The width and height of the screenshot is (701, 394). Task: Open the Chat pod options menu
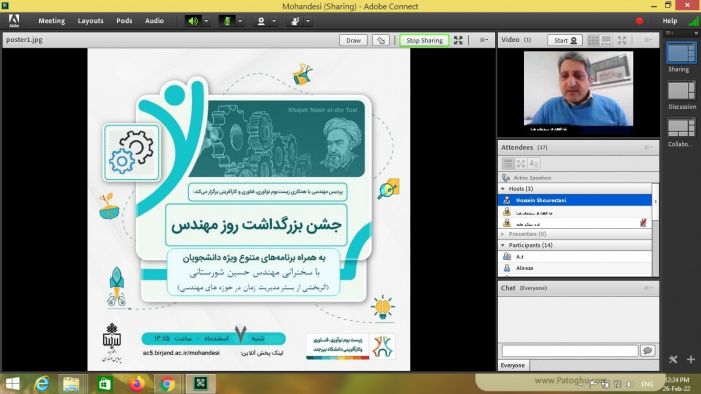648,288
